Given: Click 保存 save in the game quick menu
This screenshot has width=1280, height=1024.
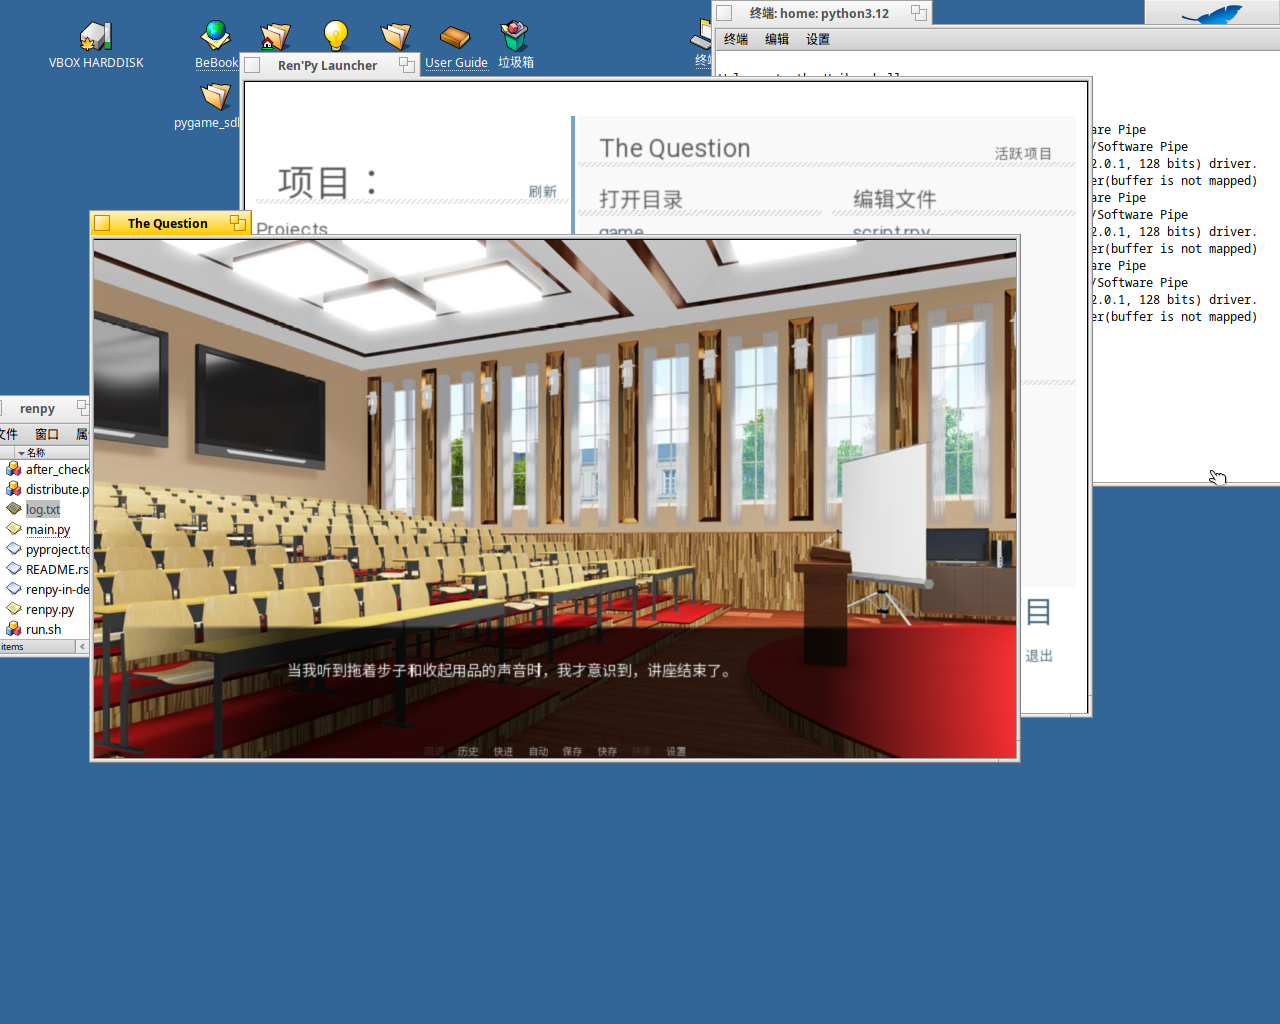Looking at the screenshot, I should (572, 751).
